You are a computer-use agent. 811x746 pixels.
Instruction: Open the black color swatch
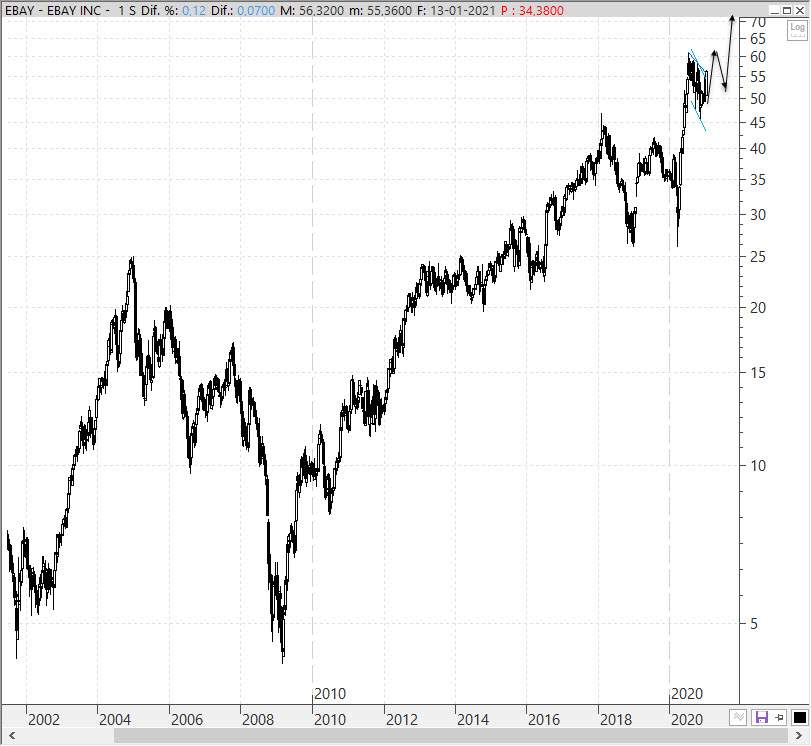click(800, 718)
